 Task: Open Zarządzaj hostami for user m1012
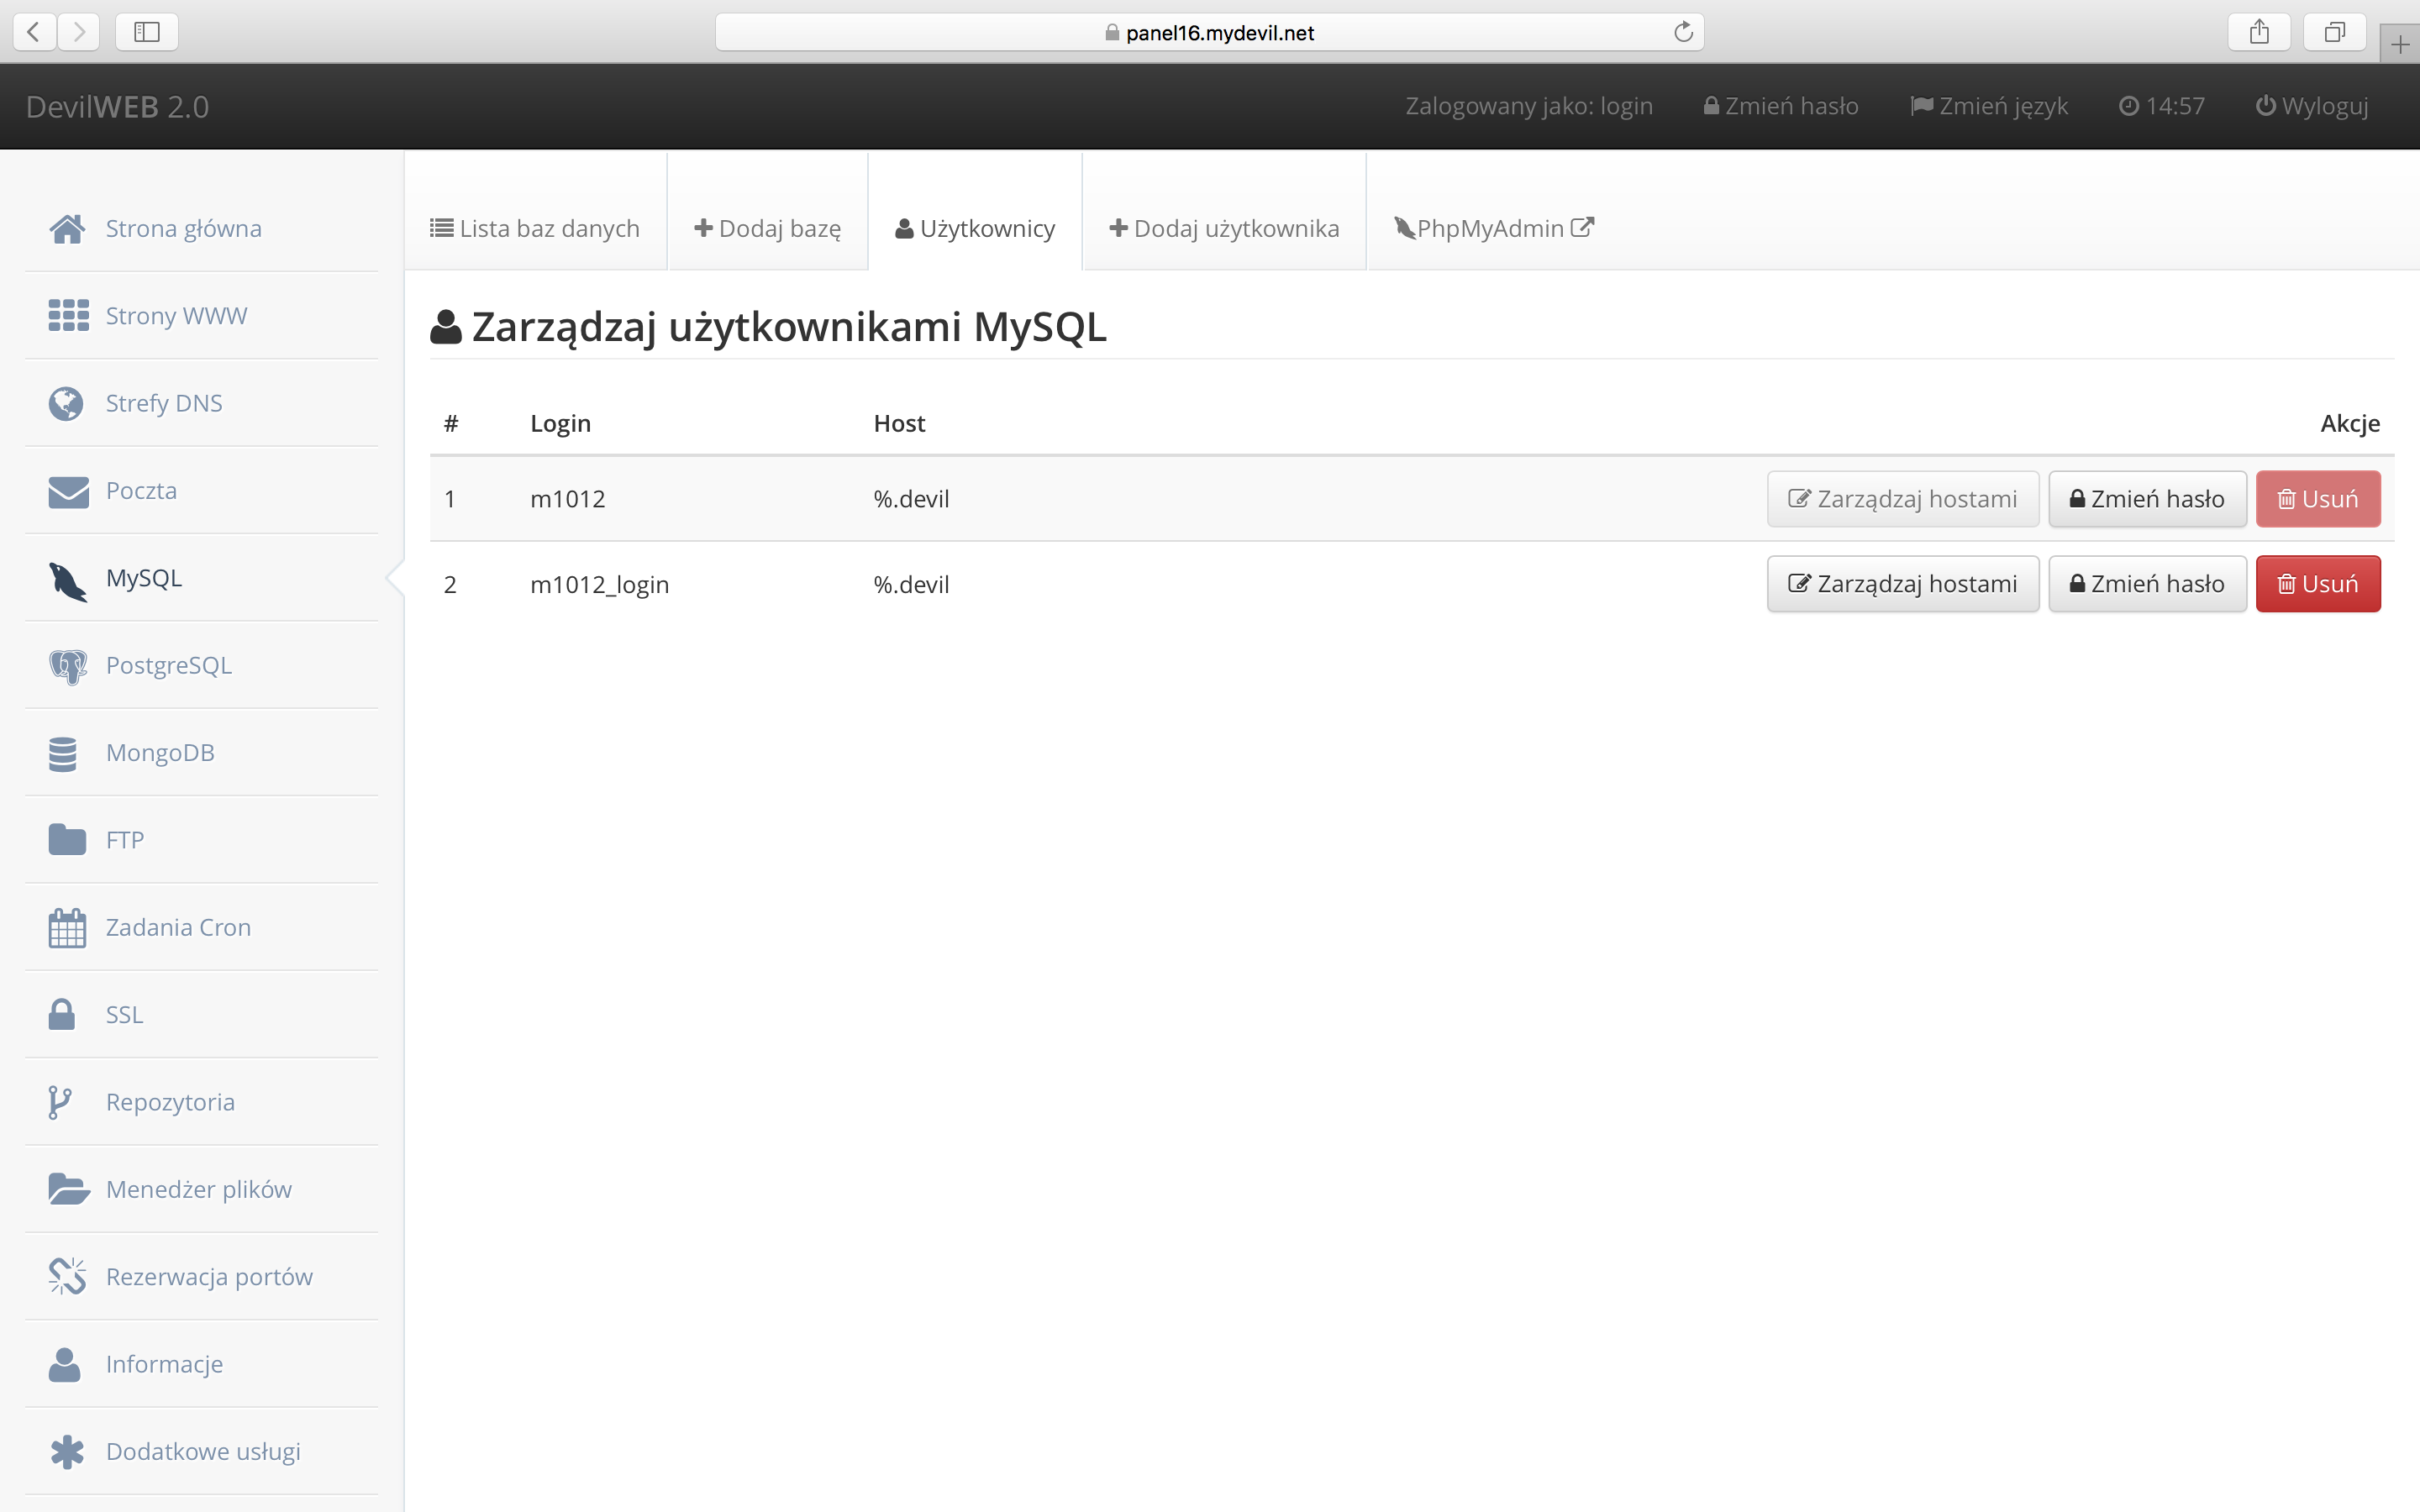pyautogui.click(x=1902, y=498)
